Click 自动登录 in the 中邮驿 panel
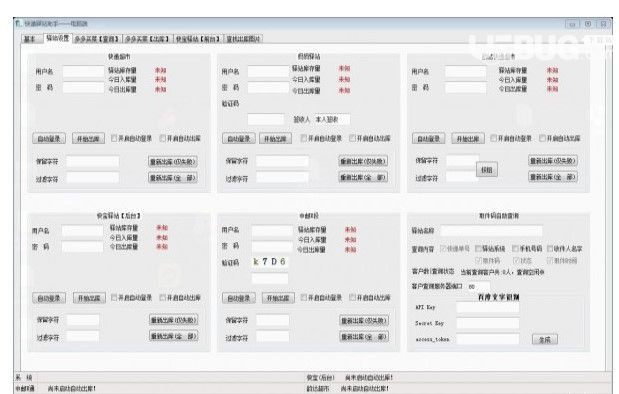The image size is (619, 394). [x=239, y=298]
